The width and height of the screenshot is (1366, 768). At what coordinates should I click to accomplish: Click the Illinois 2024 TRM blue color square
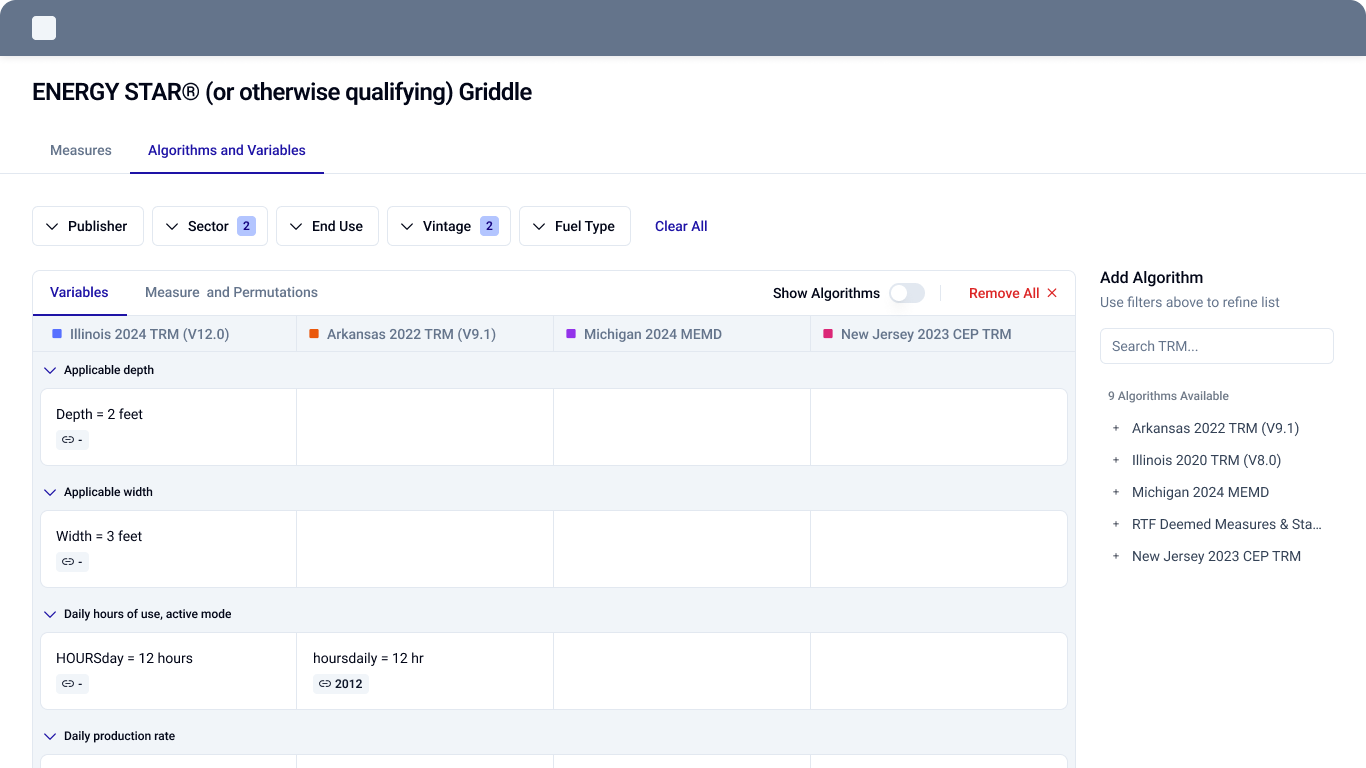57,333
